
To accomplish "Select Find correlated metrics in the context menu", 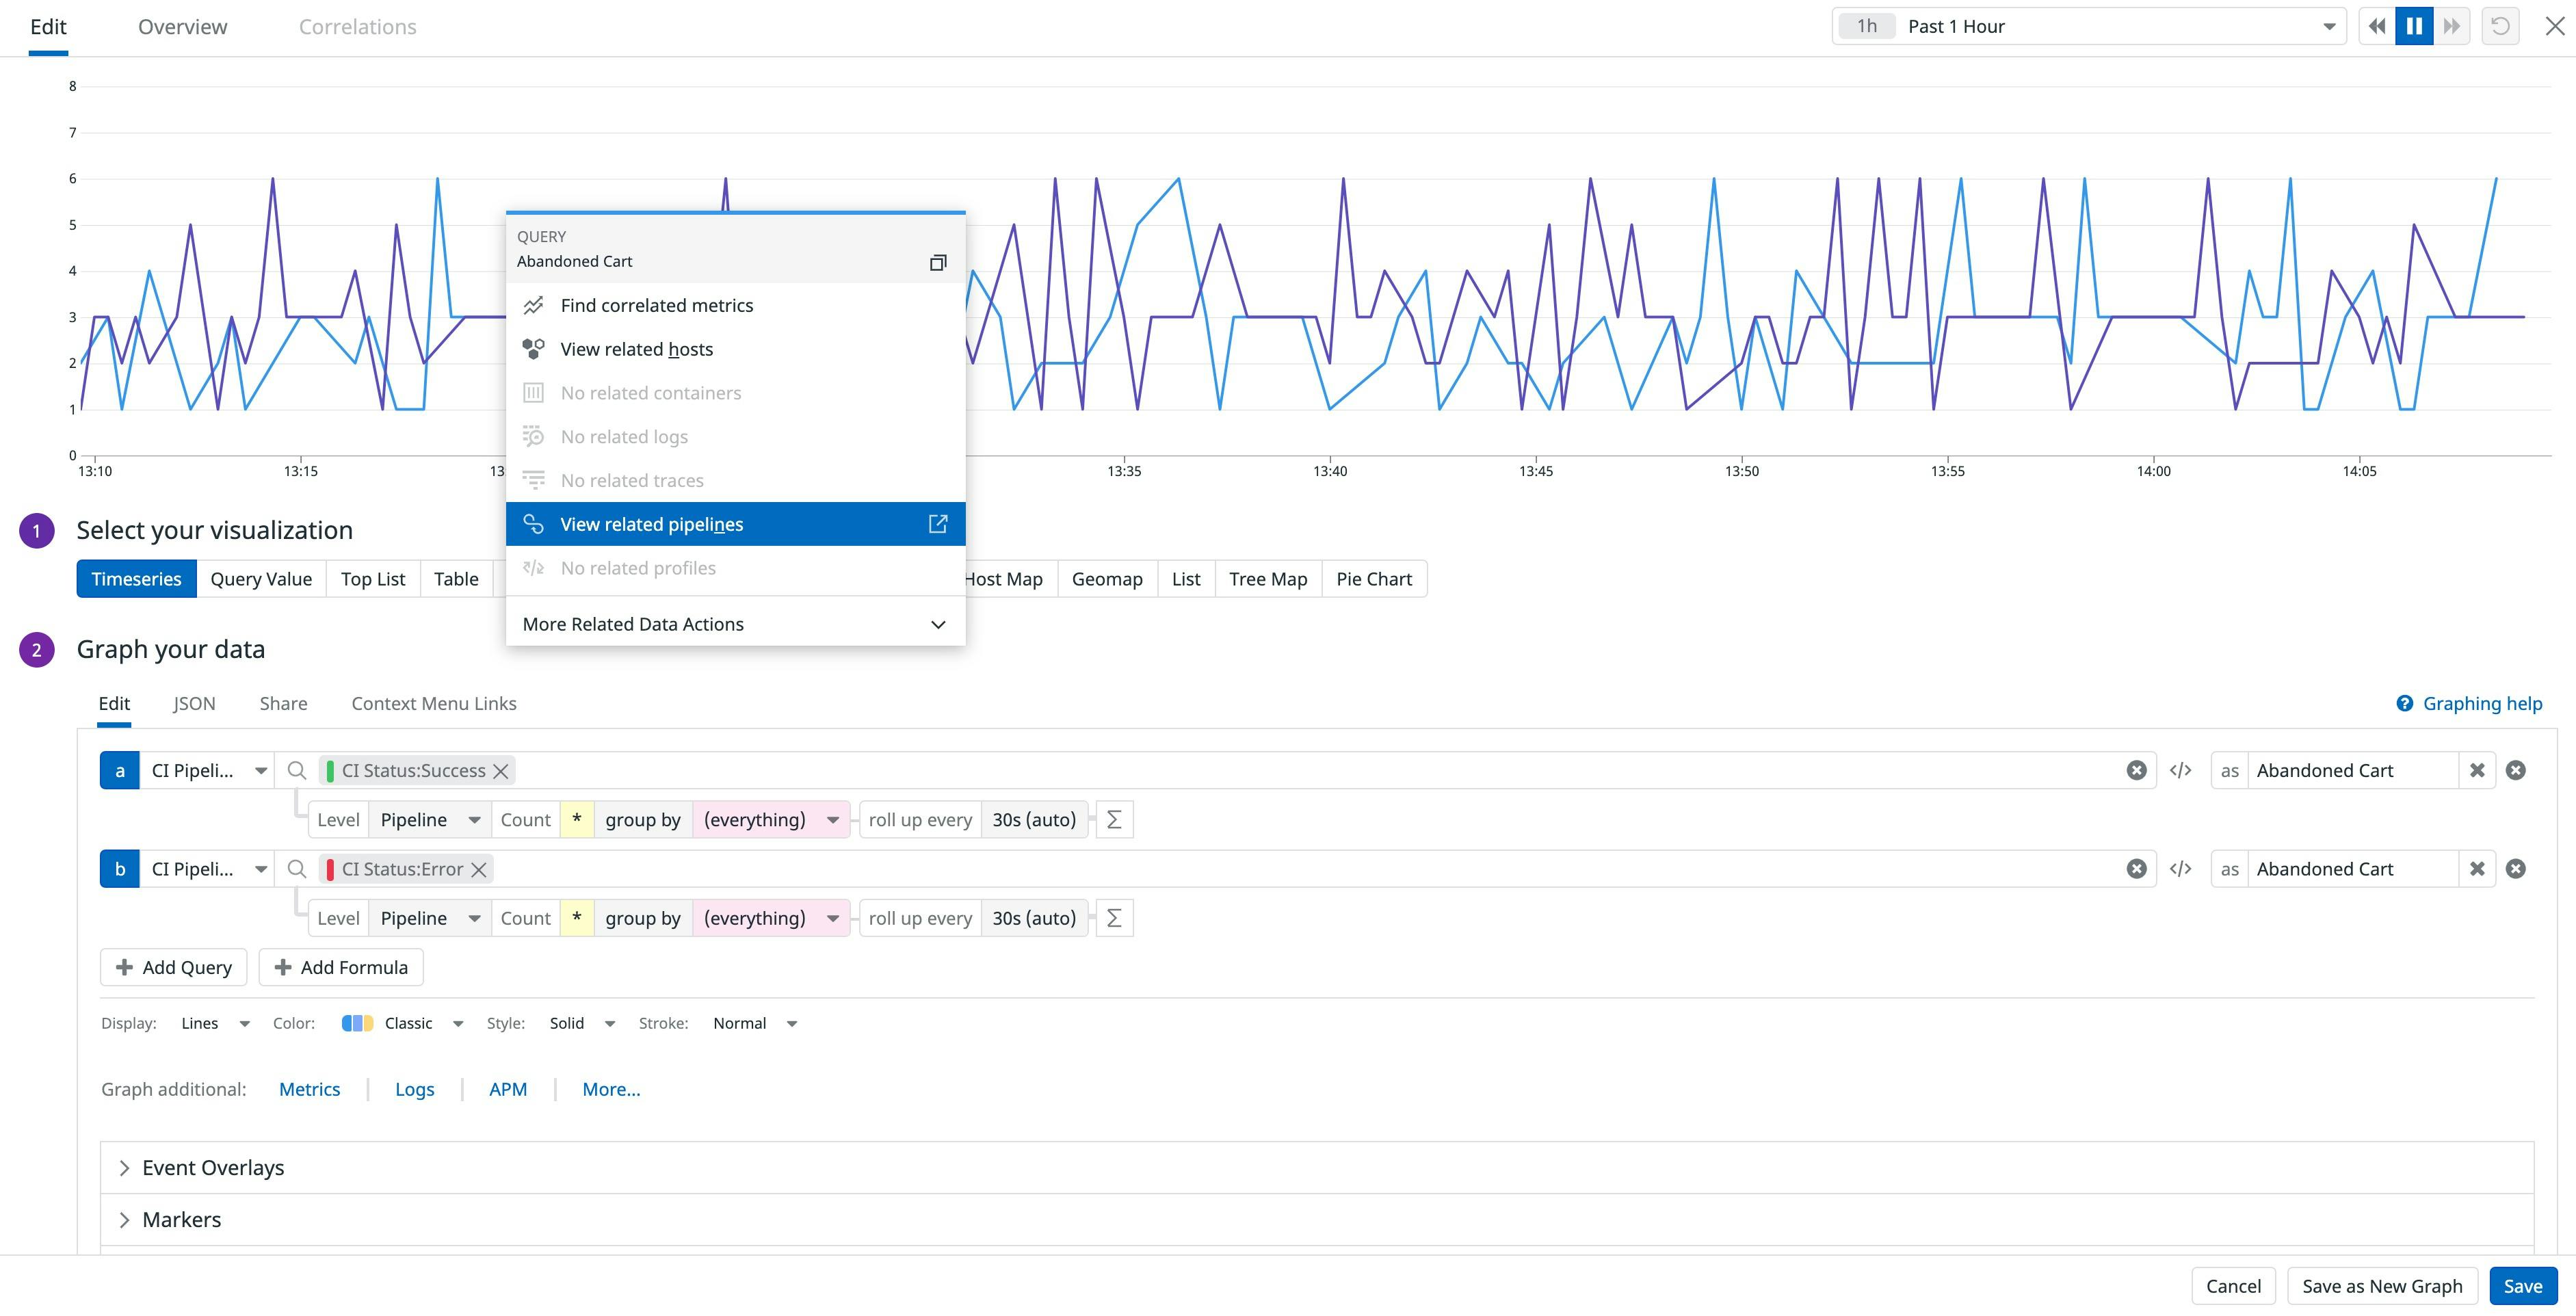I will coord(656,305).
